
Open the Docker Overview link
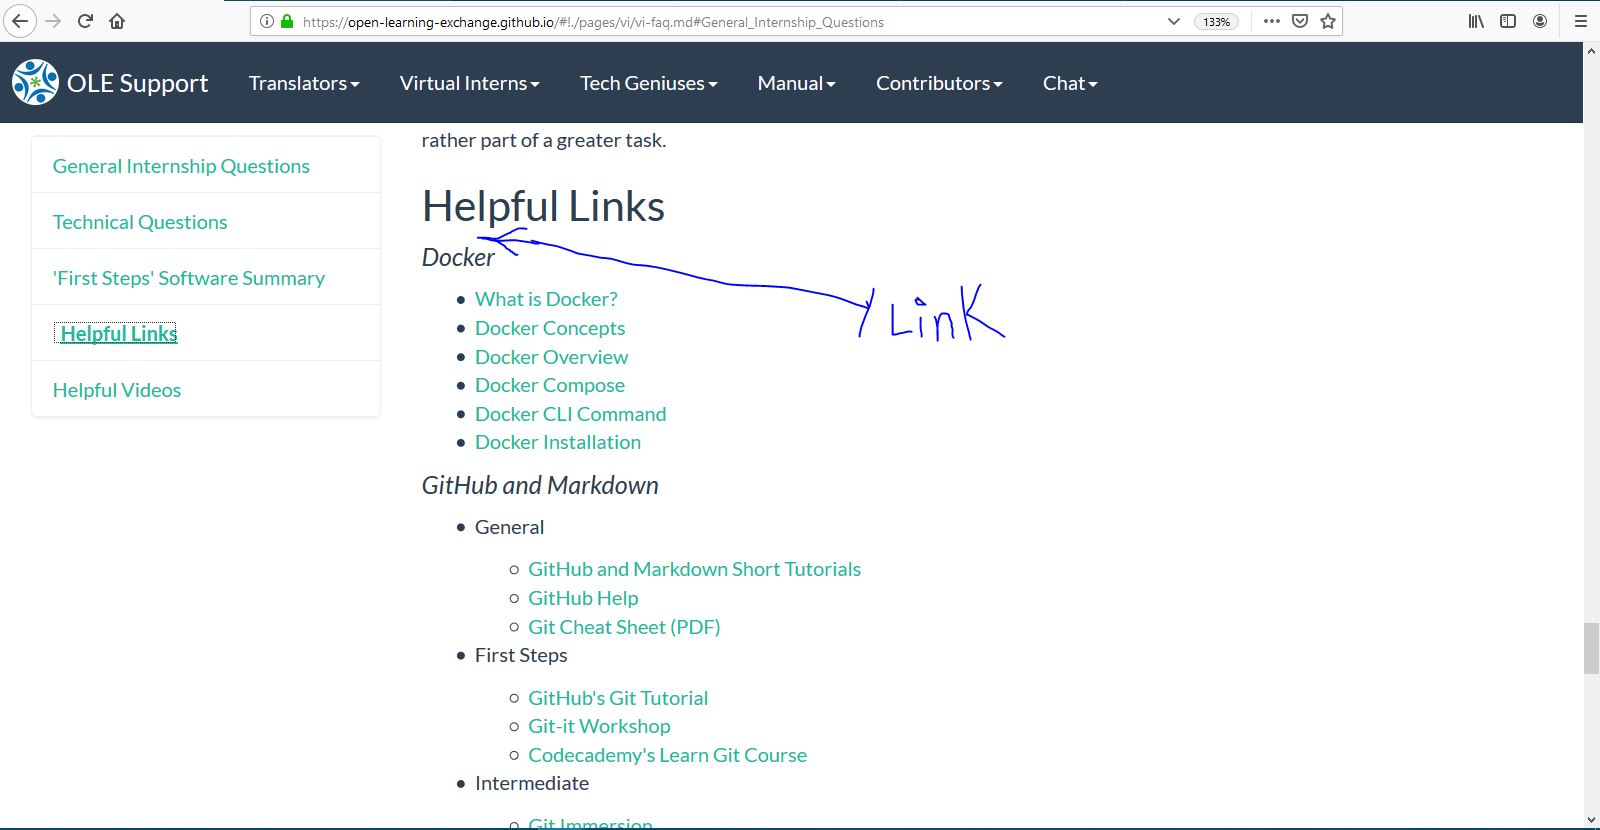pos(552,357)
